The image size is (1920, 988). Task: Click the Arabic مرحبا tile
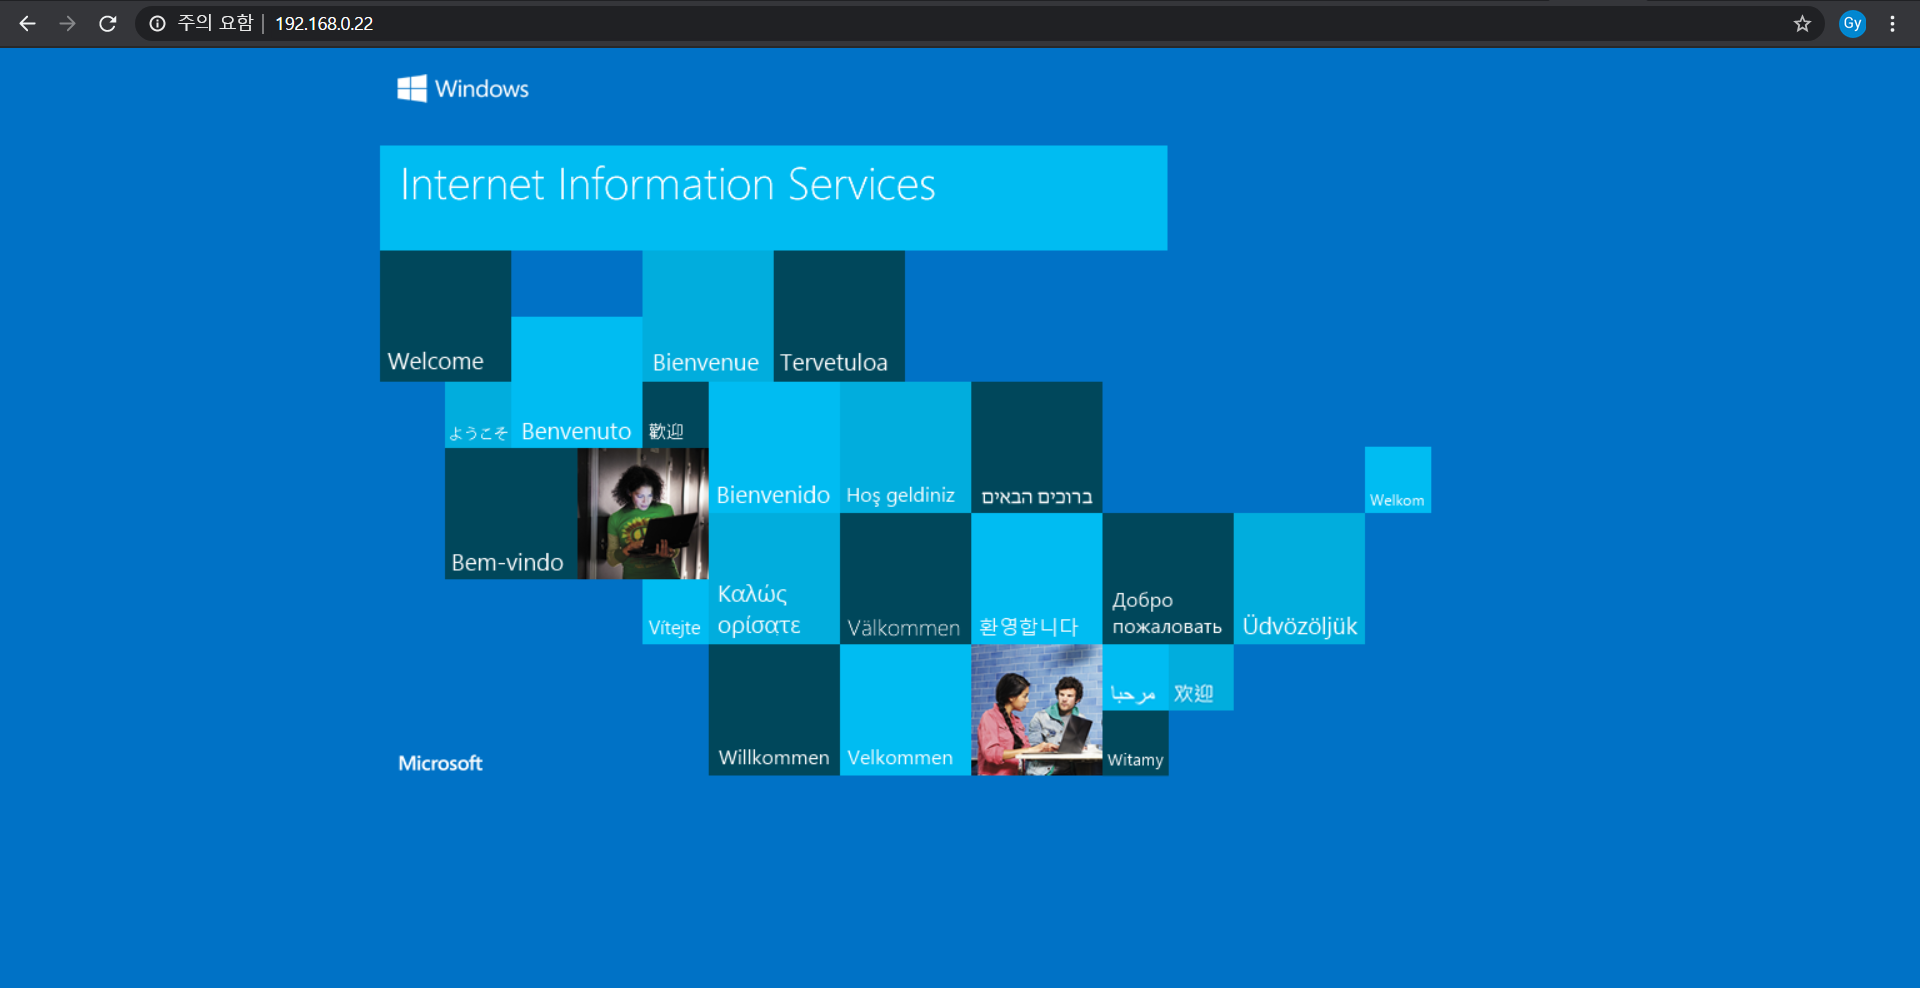pyautogui.click(x=1135, y=677)
